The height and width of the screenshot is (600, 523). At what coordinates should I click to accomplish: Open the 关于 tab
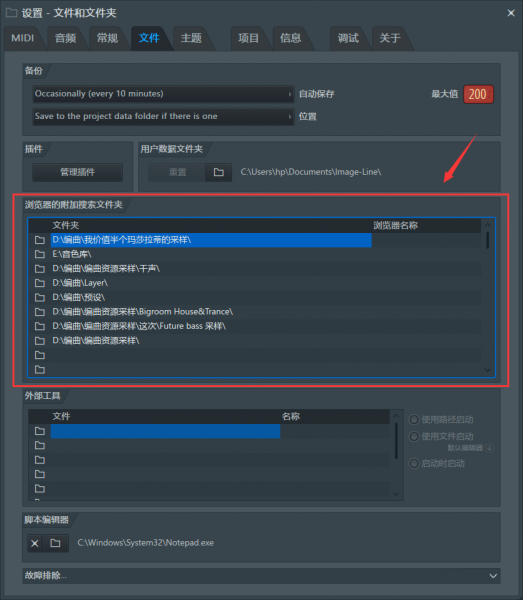pos(390,38)
